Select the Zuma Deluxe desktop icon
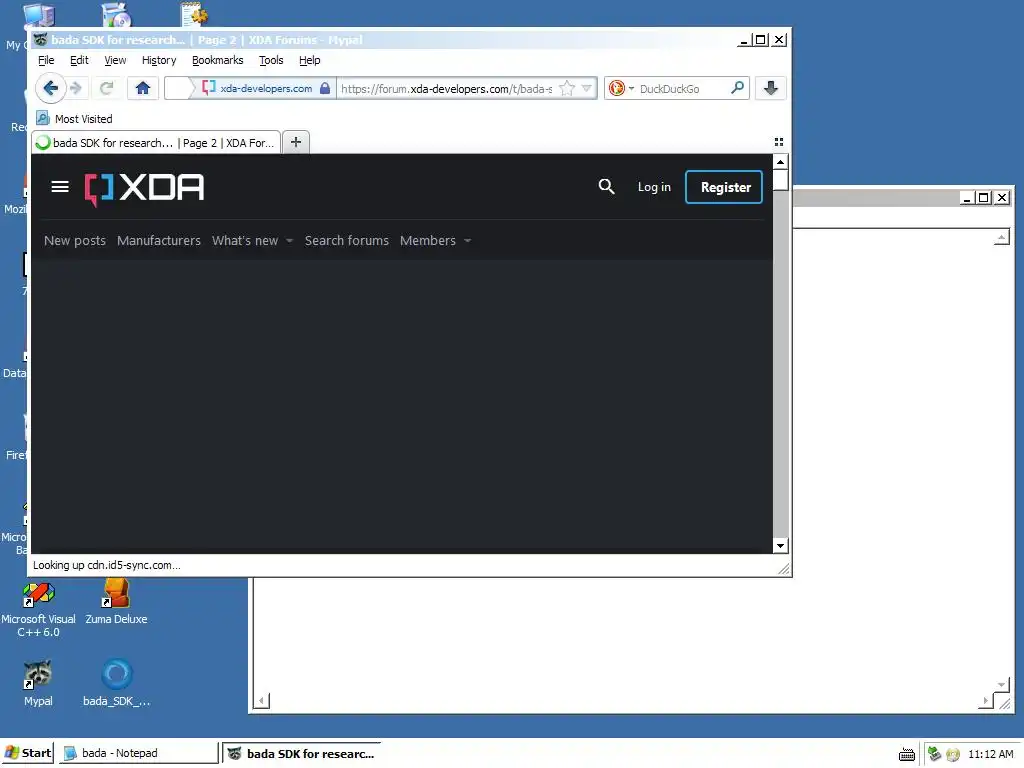The image size is (1024, 768). point(116,602)
